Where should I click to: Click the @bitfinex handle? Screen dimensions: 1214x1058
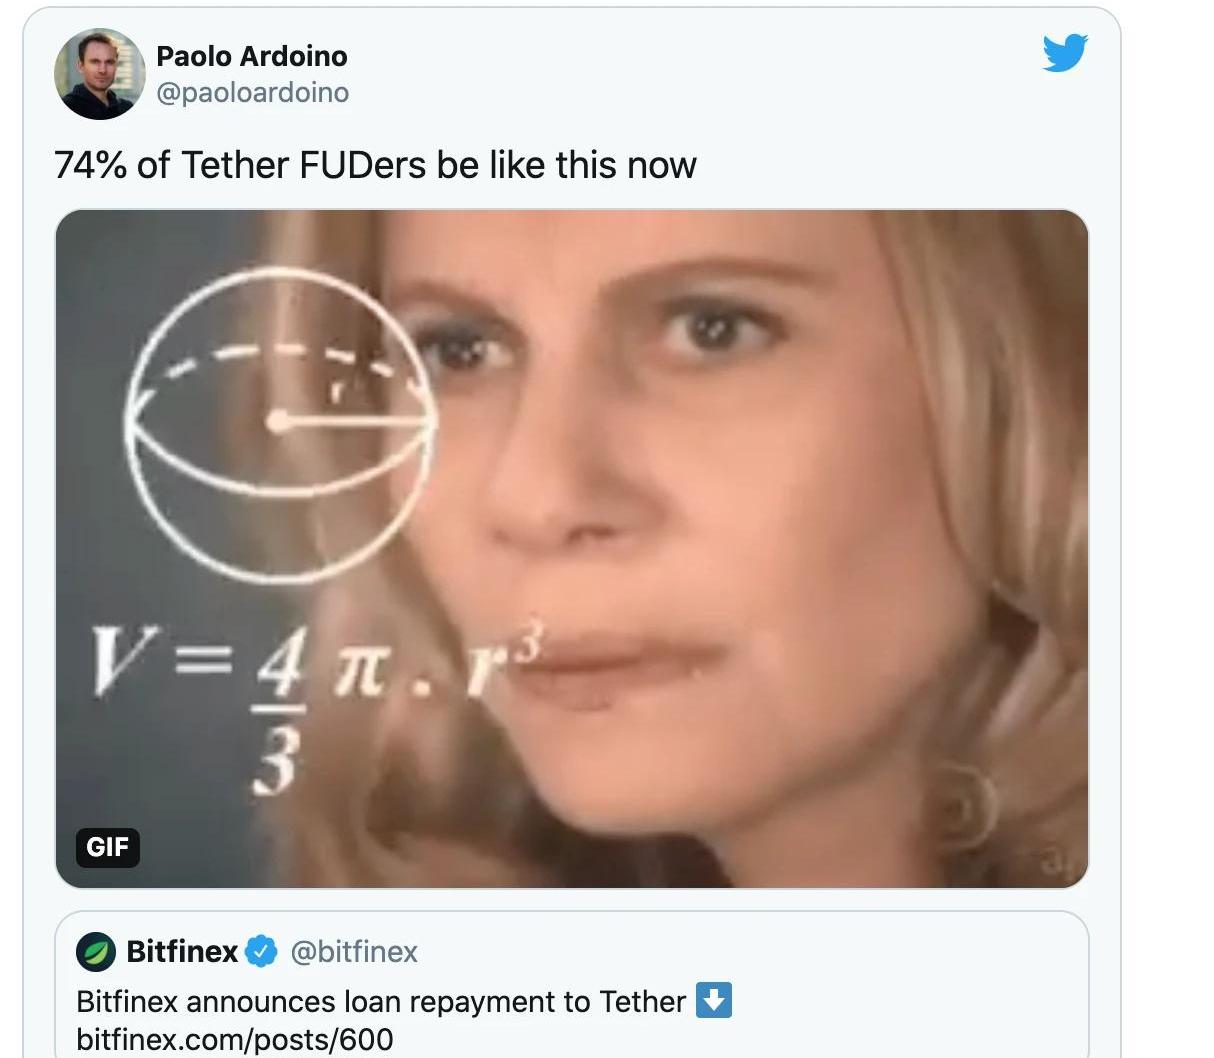pos(354,951)
